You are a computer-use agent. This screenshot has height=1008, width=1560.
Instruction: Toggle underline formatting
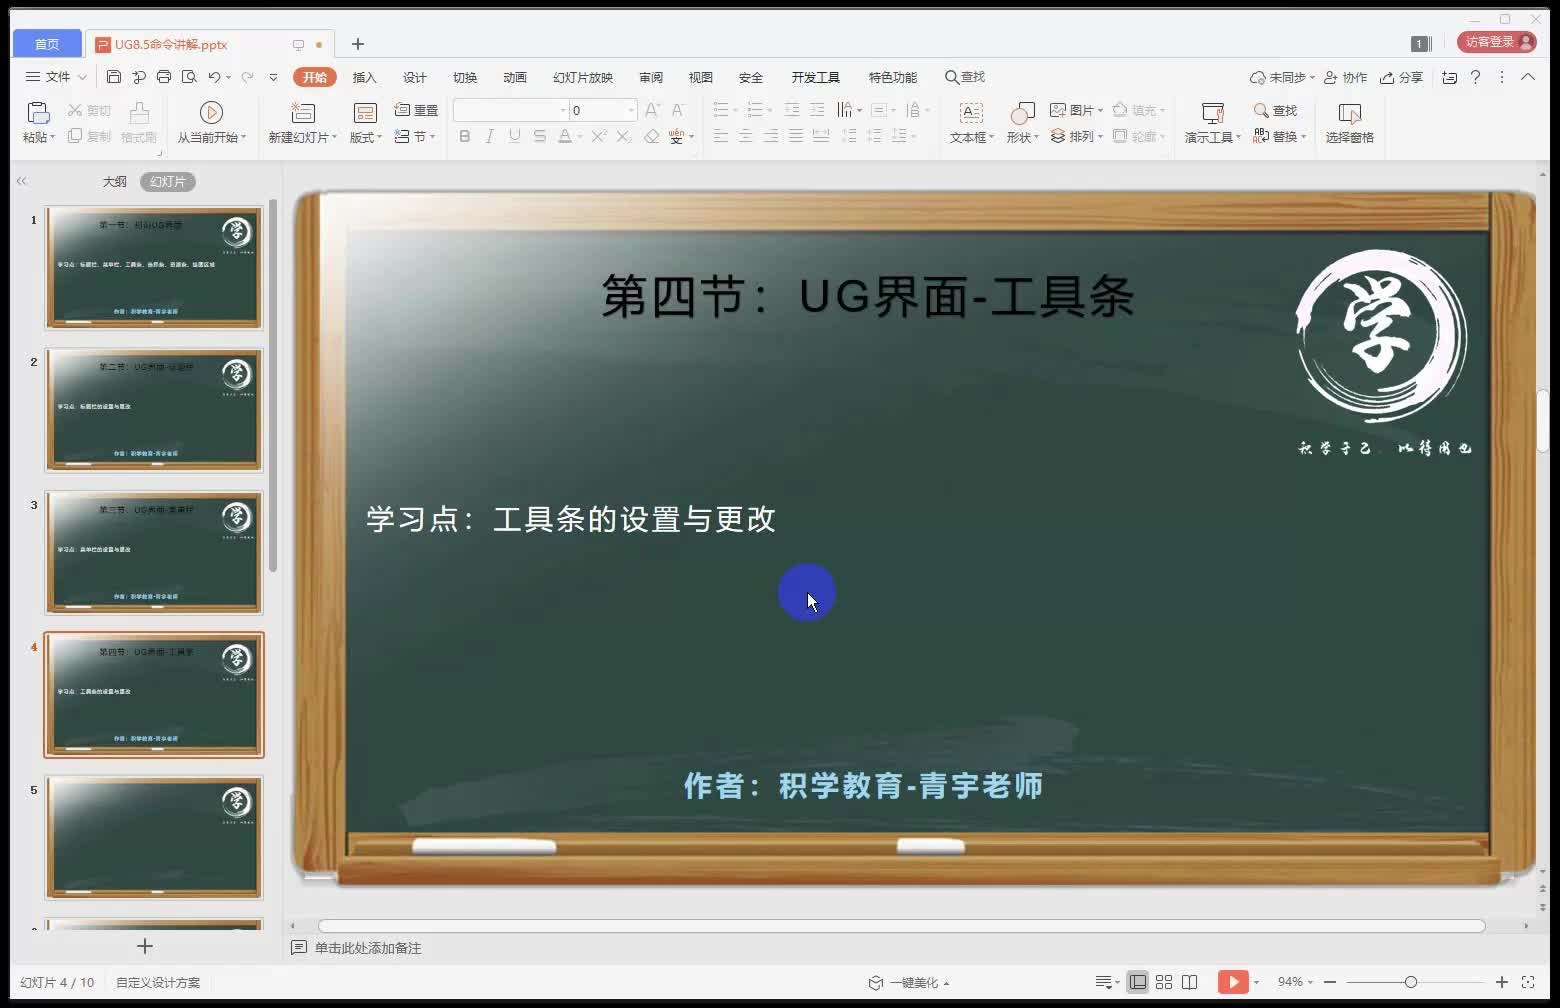(x=513, y=136)
